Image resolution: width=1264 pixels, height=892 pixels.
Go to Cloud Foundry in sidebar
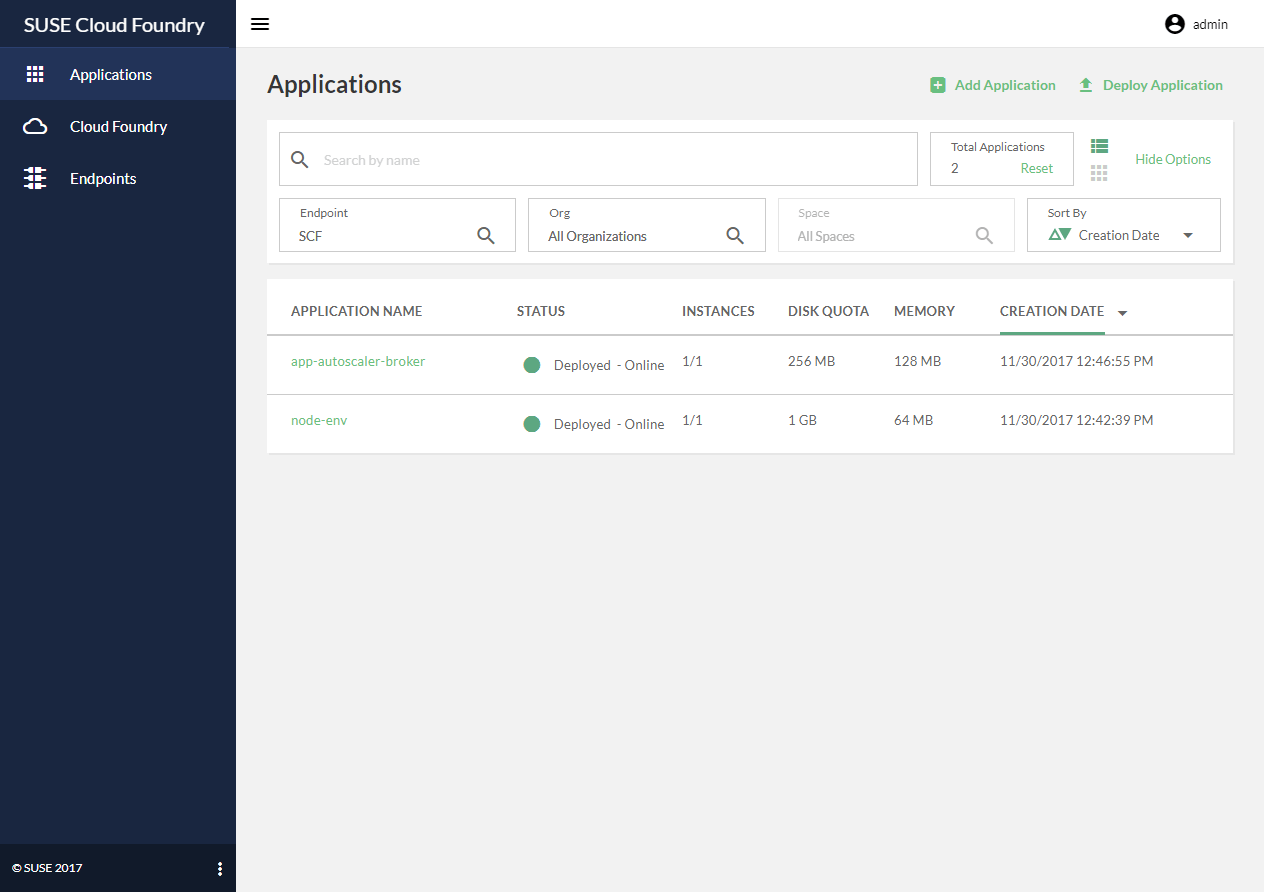pos(118,126)
